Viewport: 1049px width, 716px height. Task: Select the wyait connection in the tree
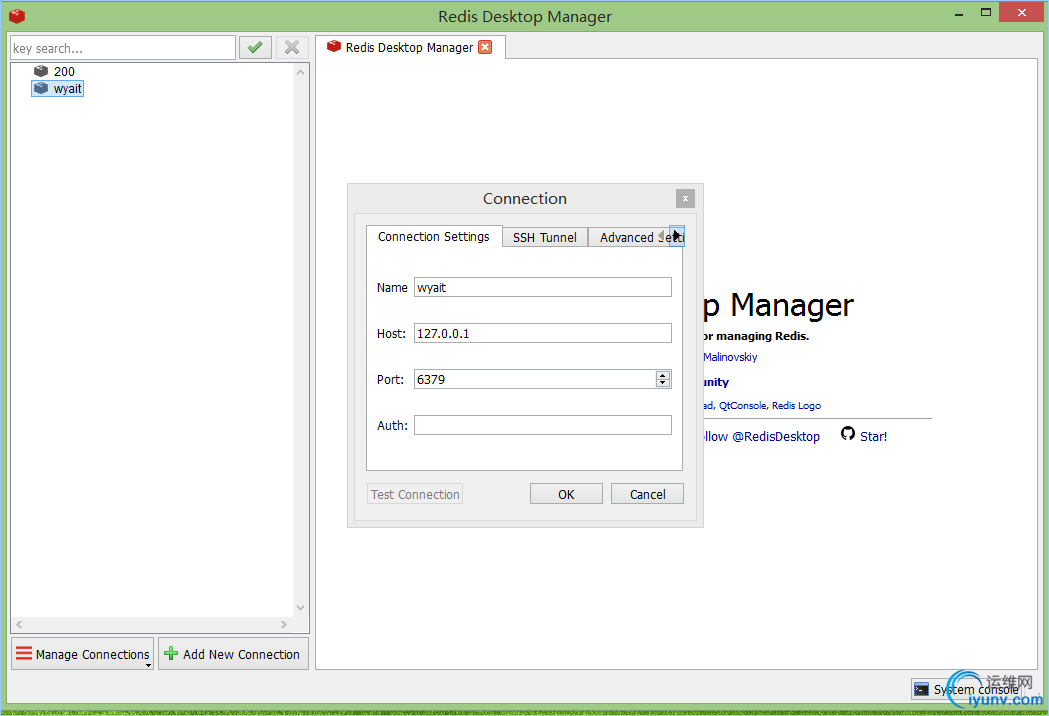[58, 88]
